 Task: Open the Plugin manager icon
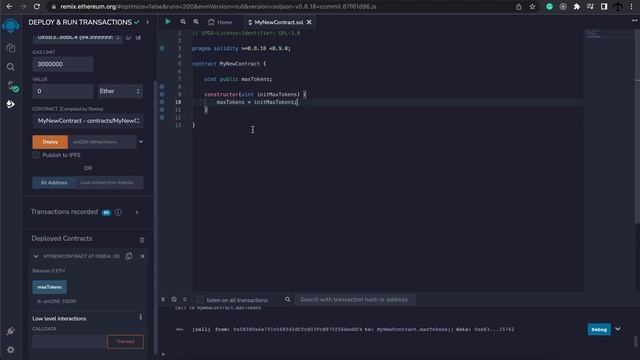pyautogui.click(x=11, y=331)
